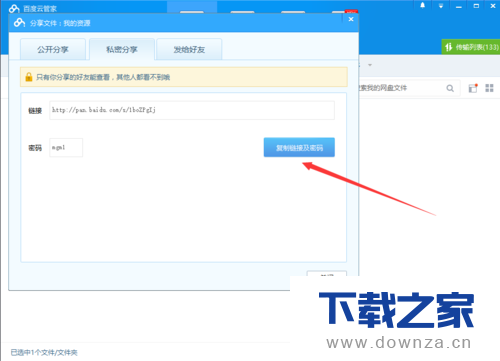Screen dimensions: 500x361
Task: Click the 链接 label
Action: (35, 111)
